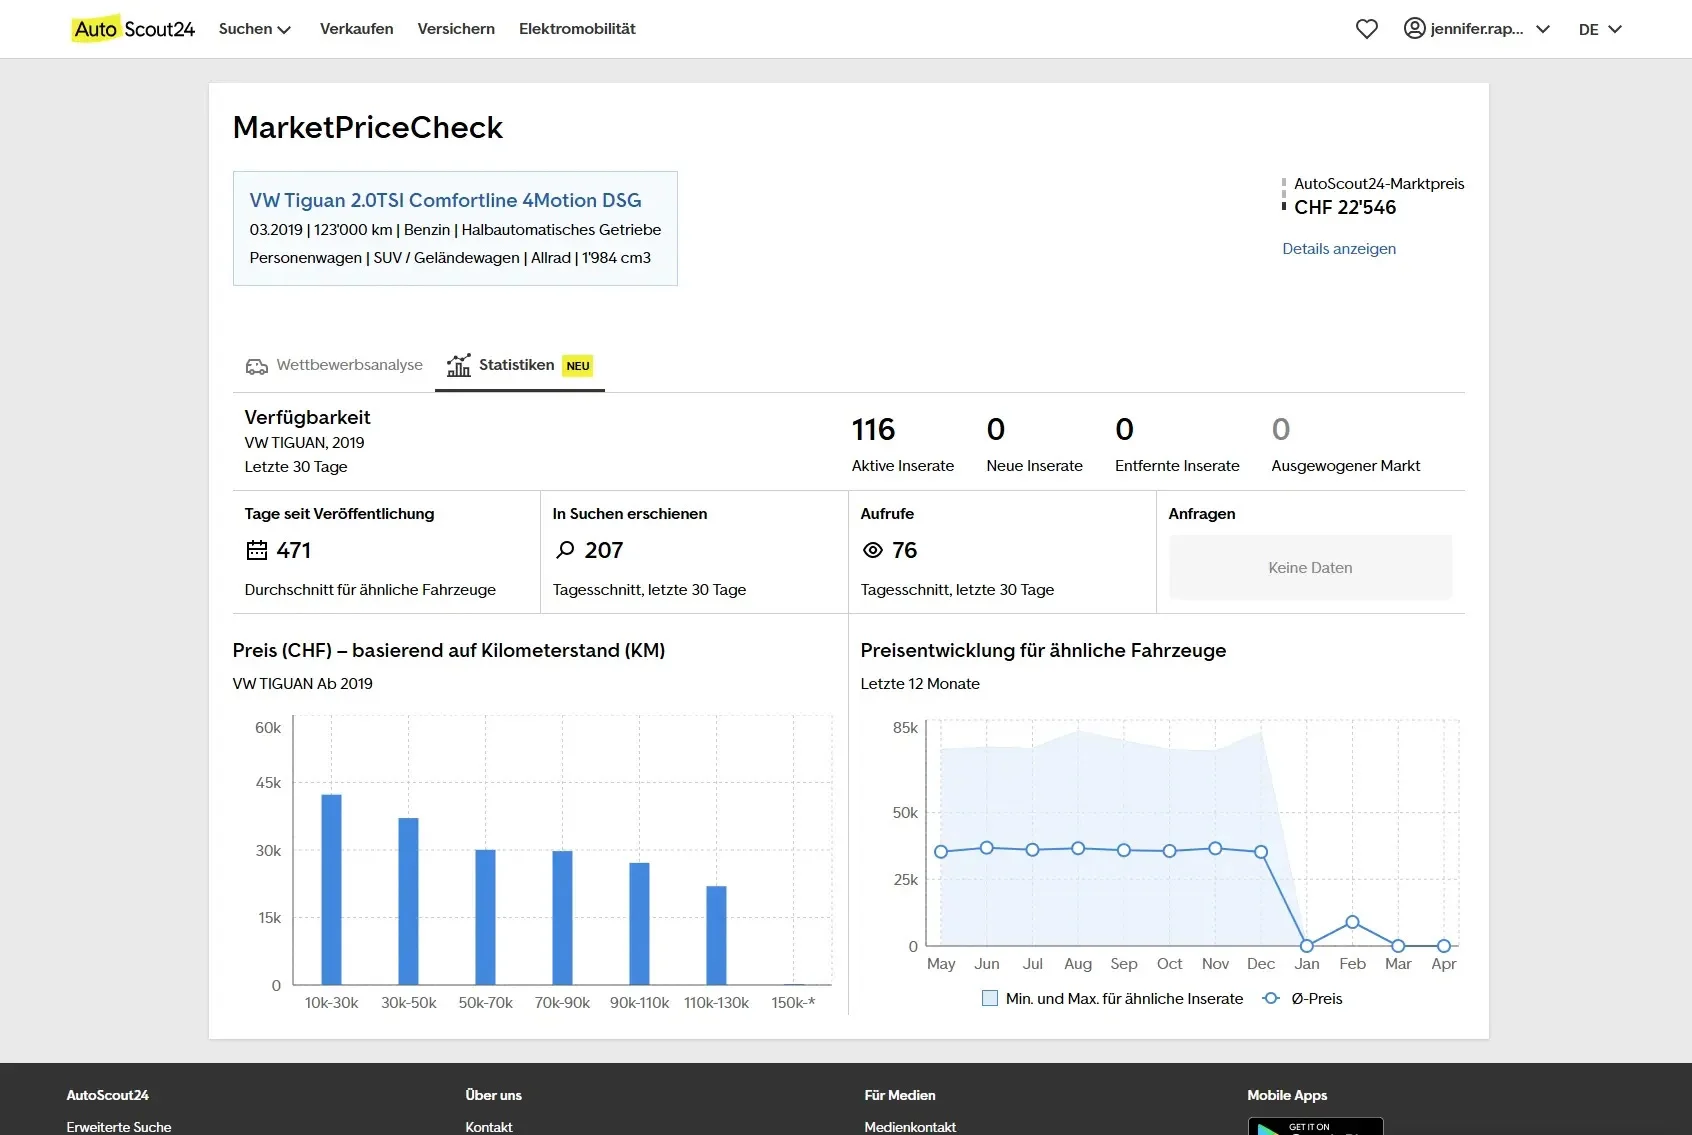Toggle the Ø-Preis legend series
Screen dimensions: 1692x1135
point(1303,998)
